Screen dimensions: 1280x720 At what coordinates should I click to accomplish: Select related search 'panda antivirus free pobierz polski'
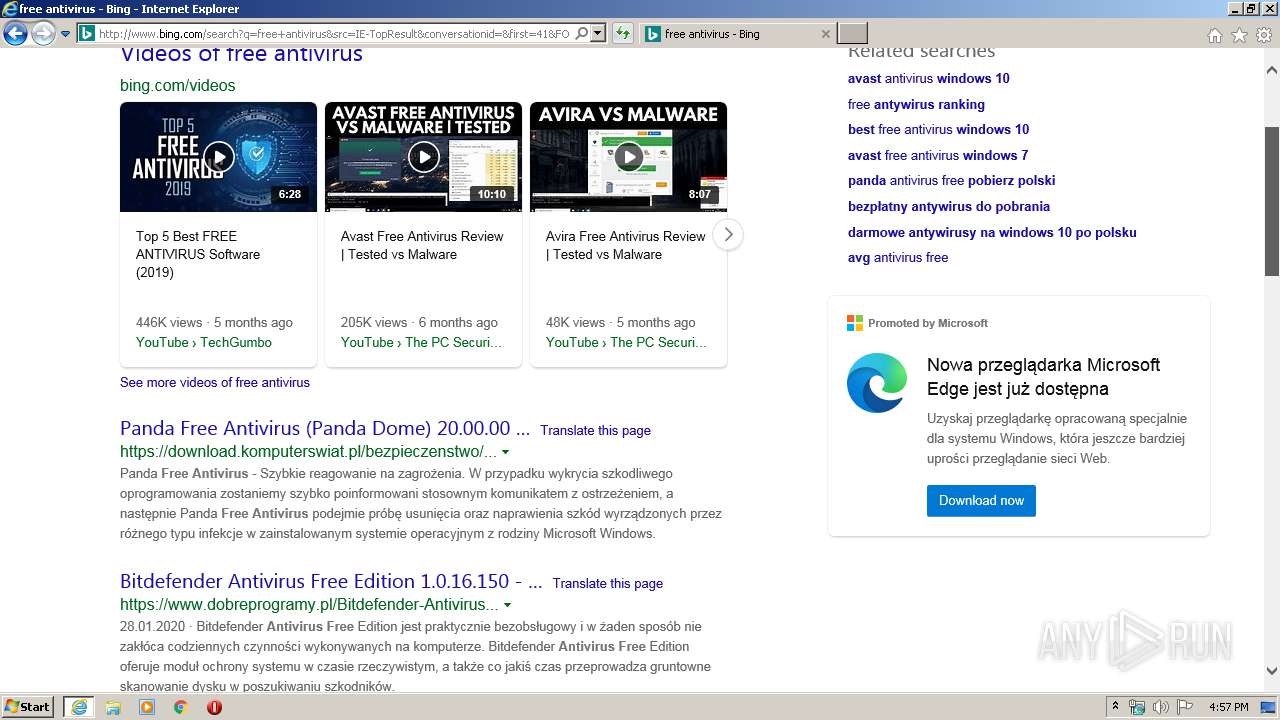tap(951, 180)
